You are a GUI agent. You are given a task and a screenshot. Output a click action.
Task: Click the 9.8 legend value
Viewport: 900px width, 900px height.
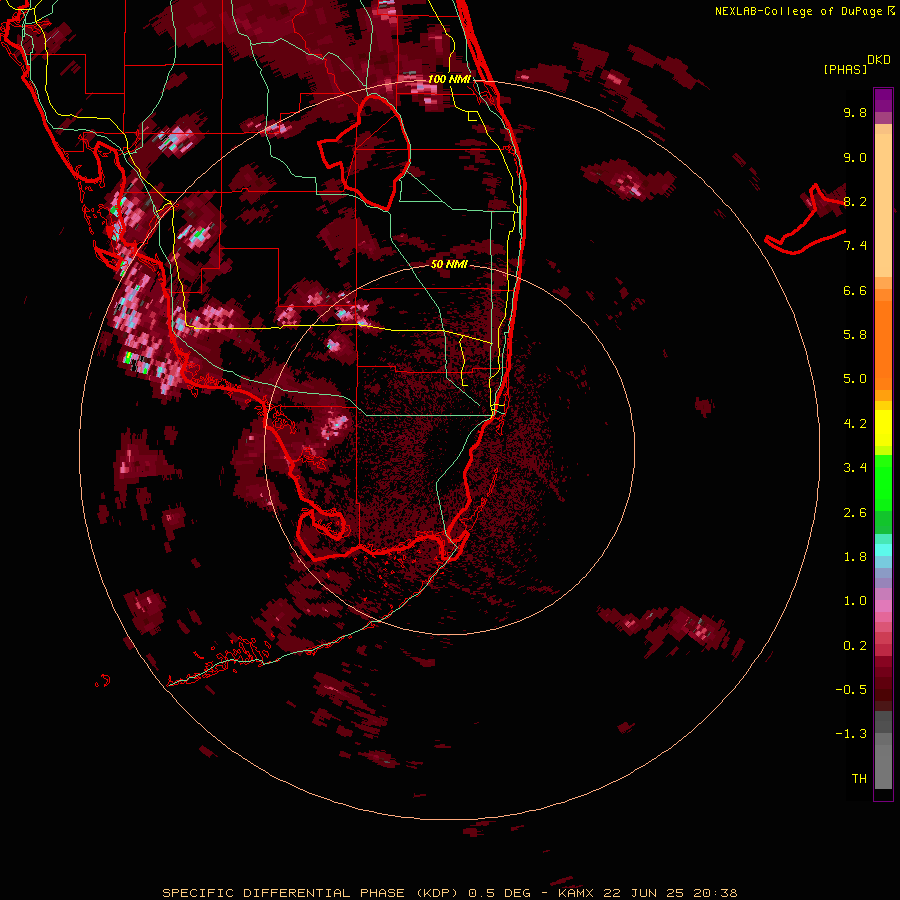point(855,112)
